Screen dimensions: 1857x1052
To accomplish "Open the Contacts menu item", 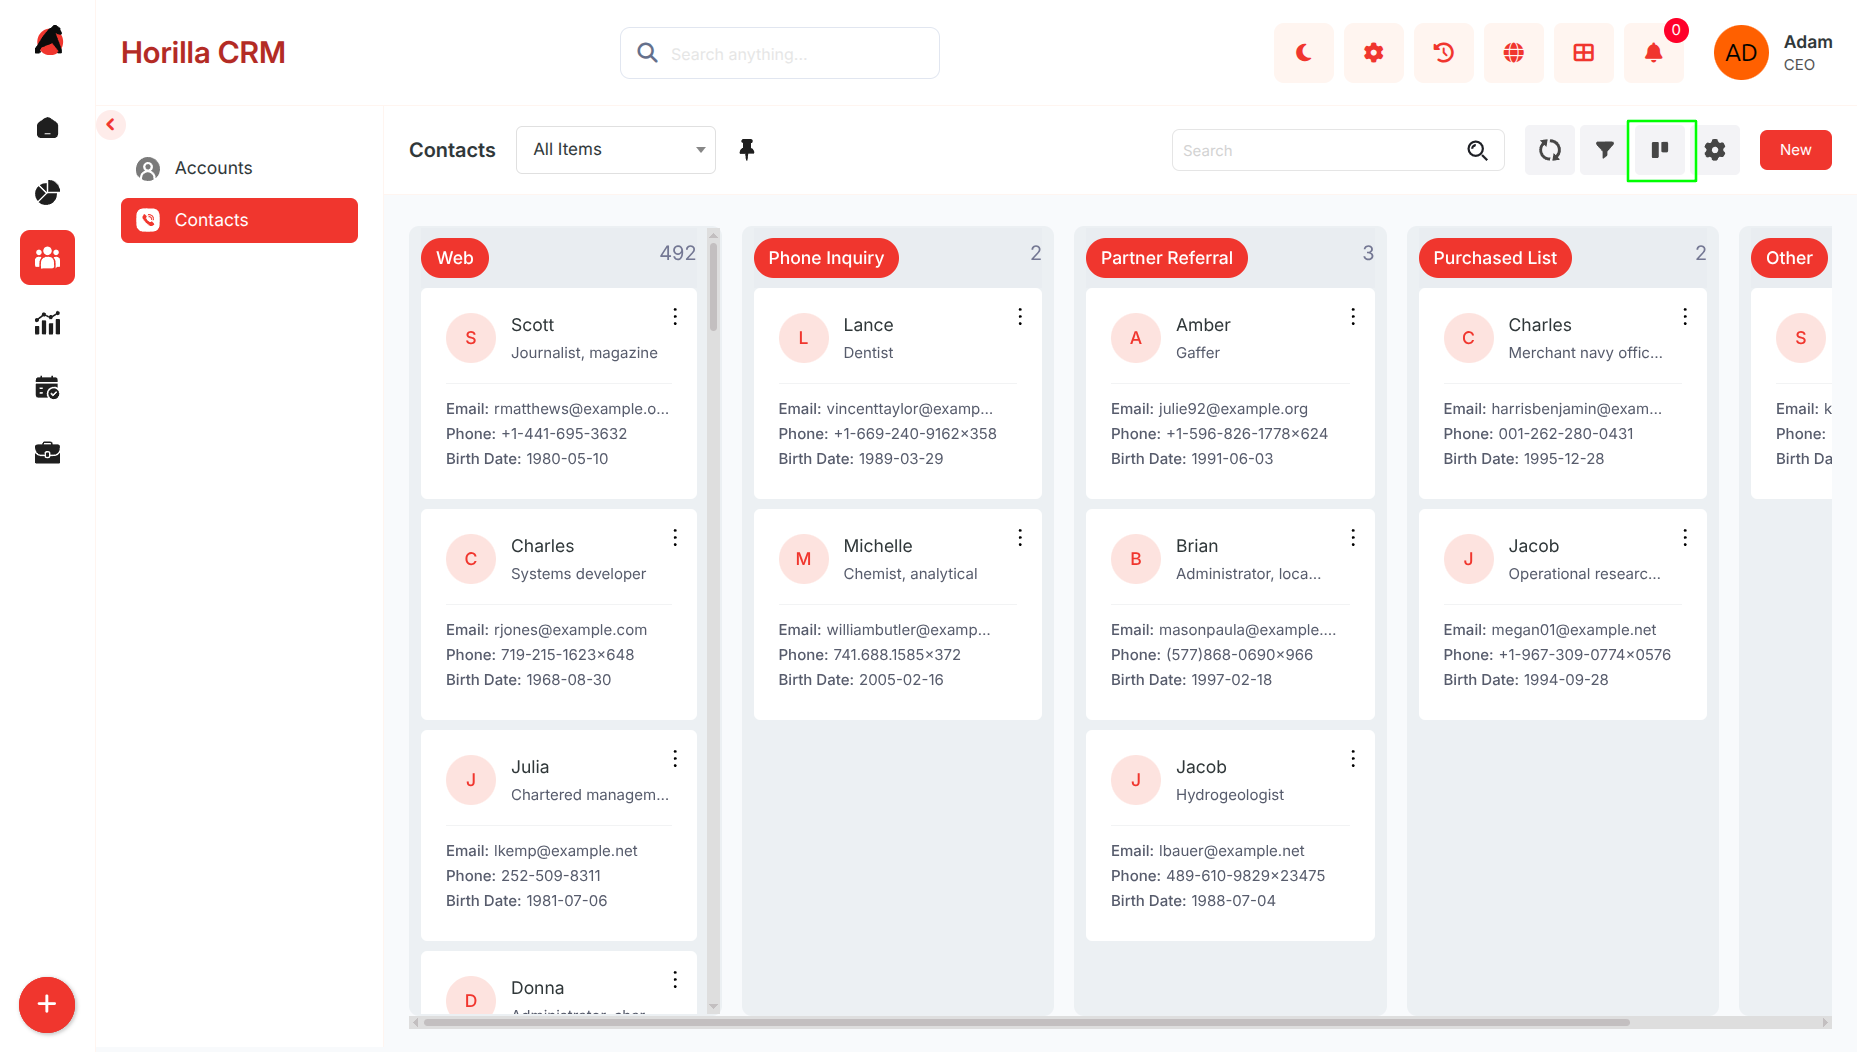I will tap(239, 220).
